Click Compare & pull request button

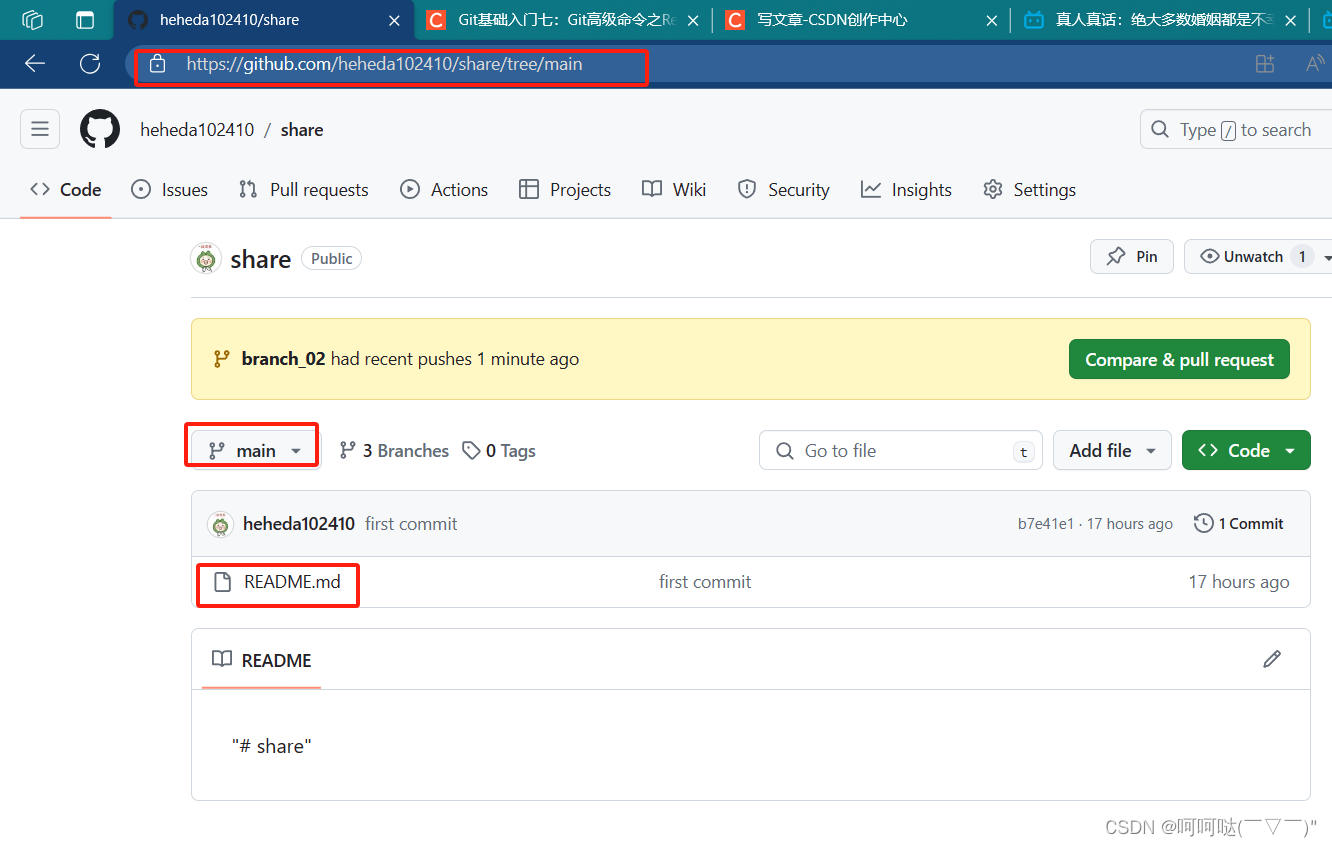pyautogui.click(x=1180, y=360)
